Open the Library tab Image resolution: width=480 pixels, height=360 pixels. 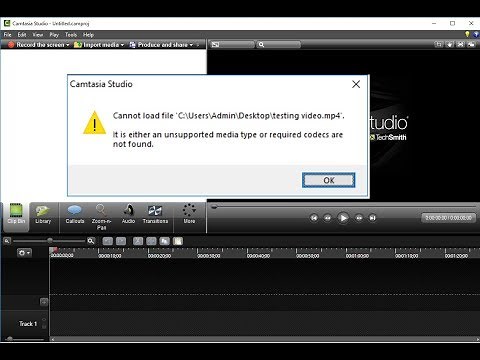coord(43,214)
